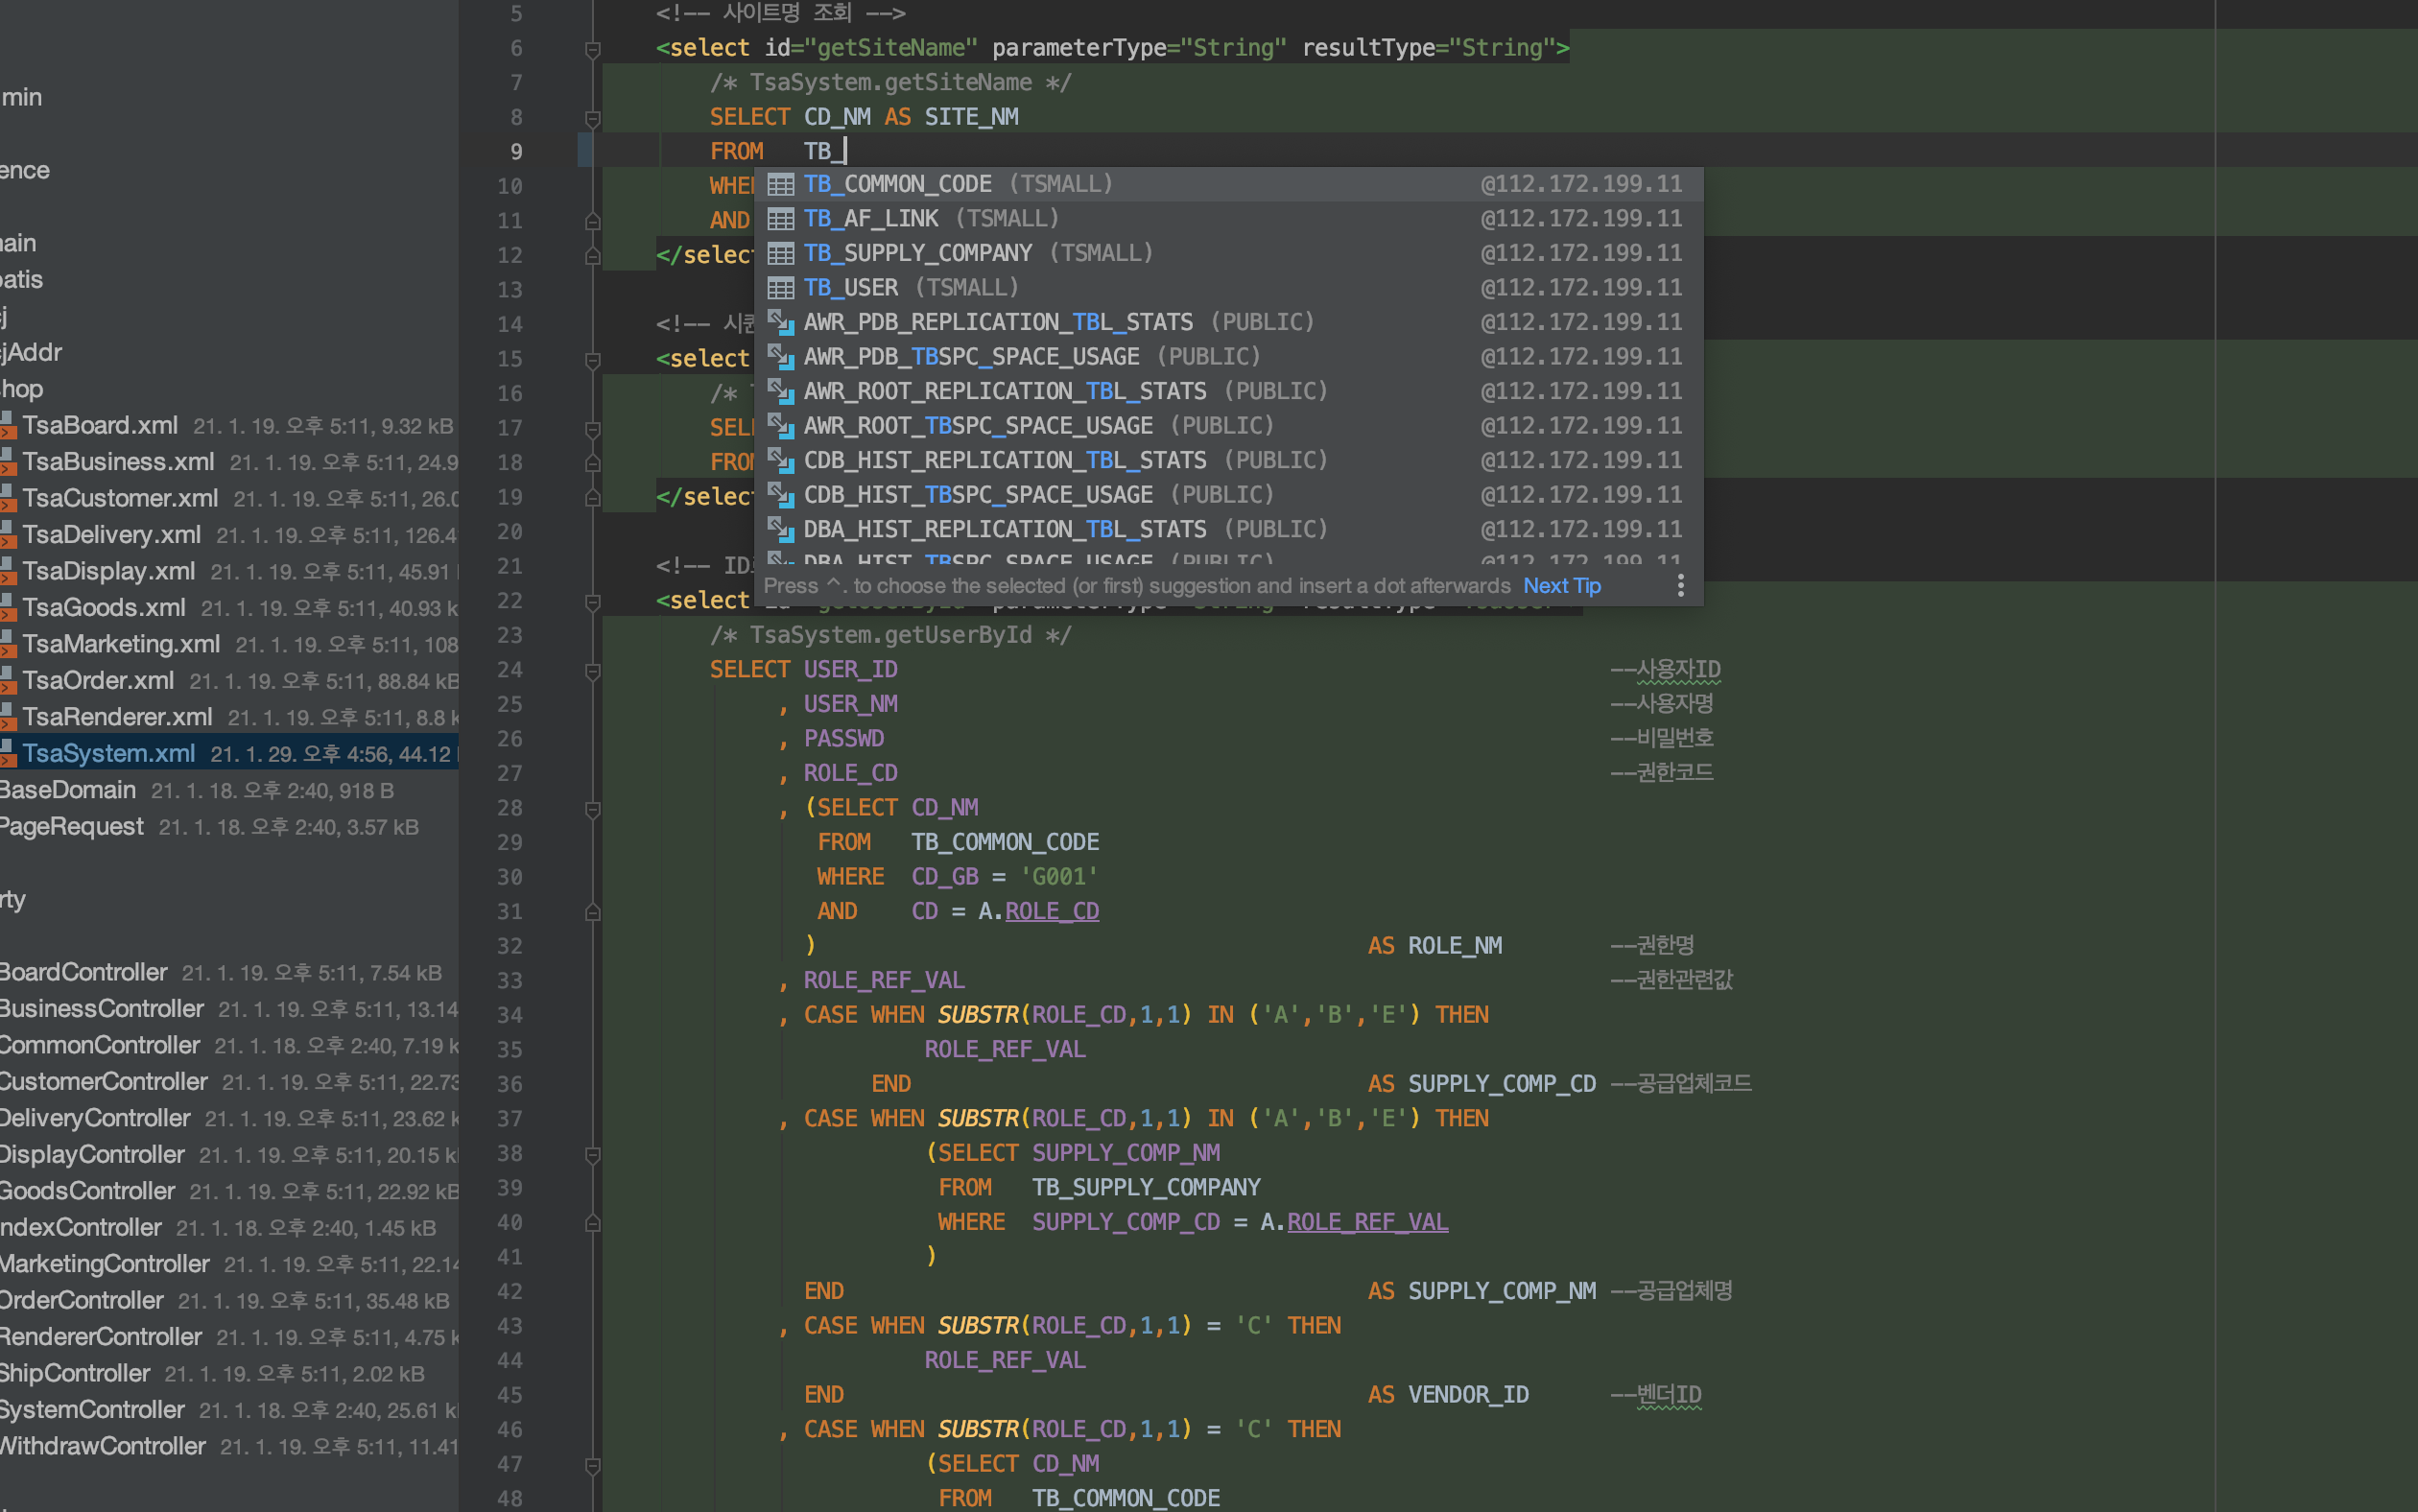Toggle fold marker at line 8
This screenshot has height=1512, width=2418.
592,118
